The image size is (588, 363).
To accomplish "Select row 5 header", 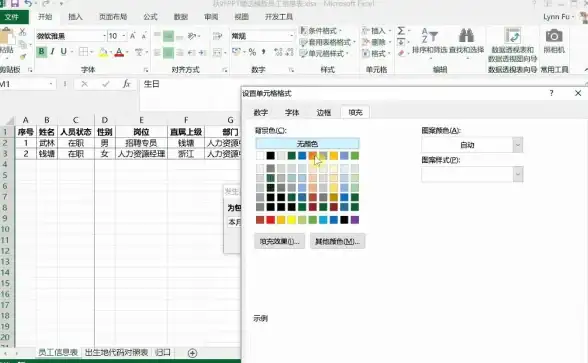I will click(x=5, y=175).
